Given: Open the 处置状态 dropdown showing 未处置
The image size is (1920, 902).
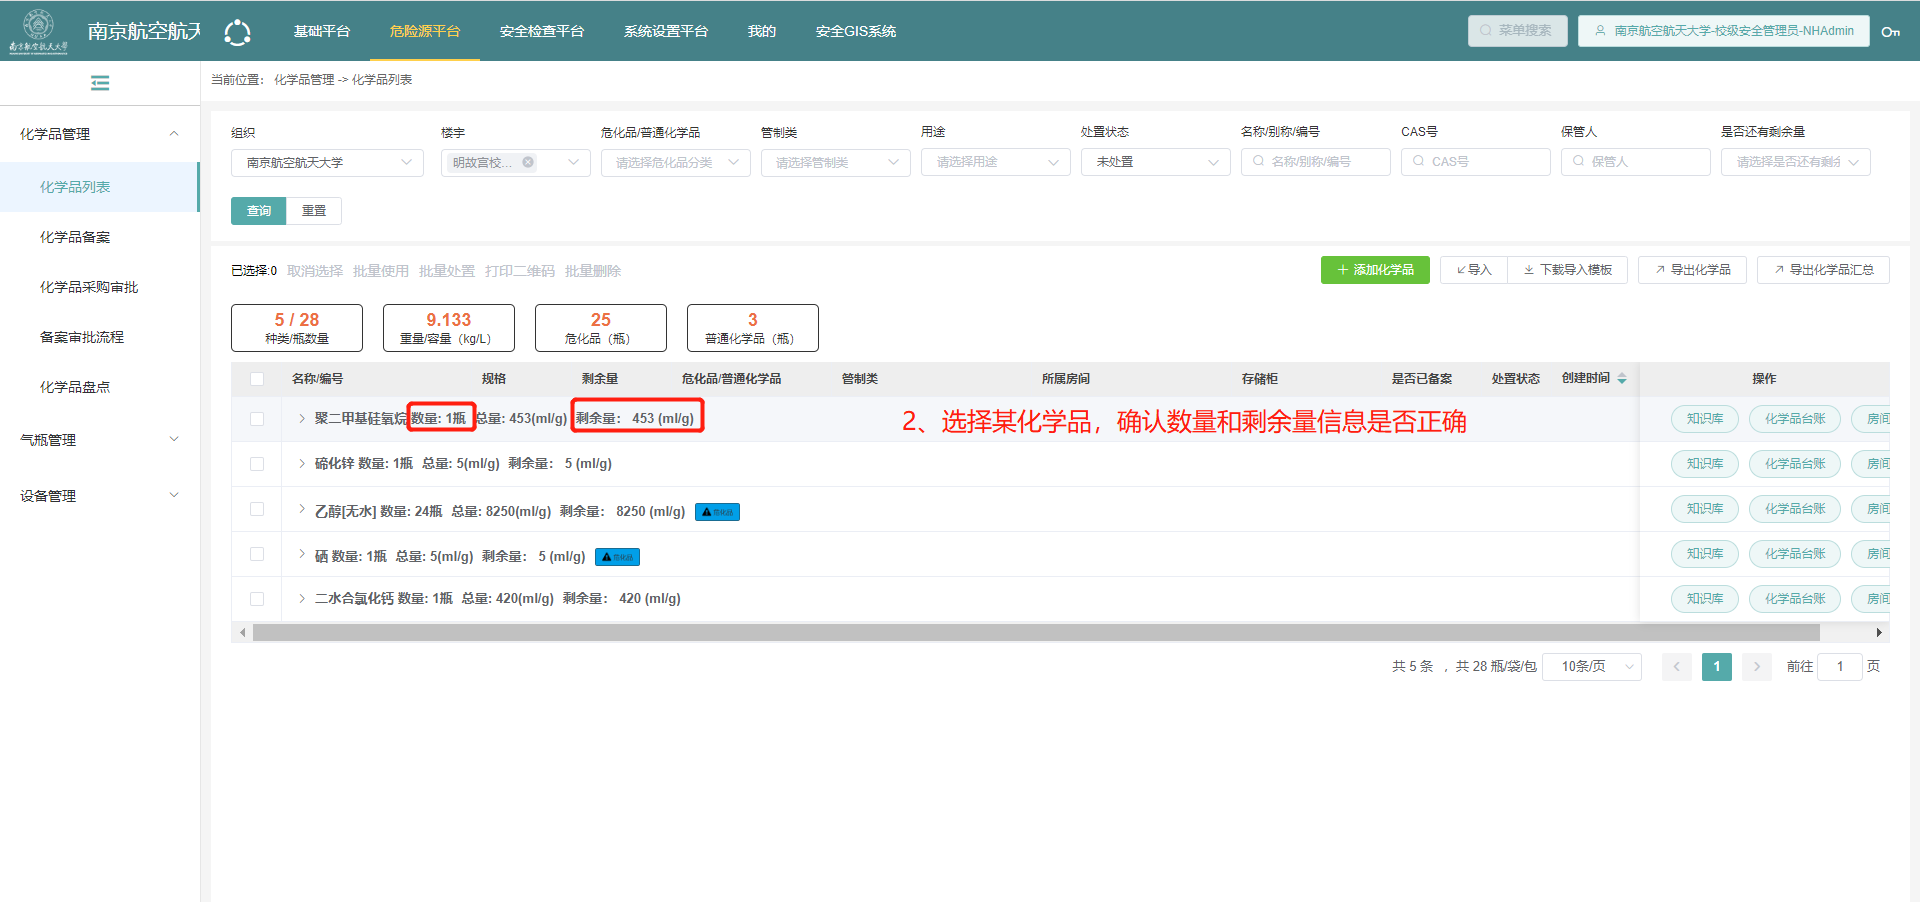Looking at the screenshot, I should (x=1155, y=162).
